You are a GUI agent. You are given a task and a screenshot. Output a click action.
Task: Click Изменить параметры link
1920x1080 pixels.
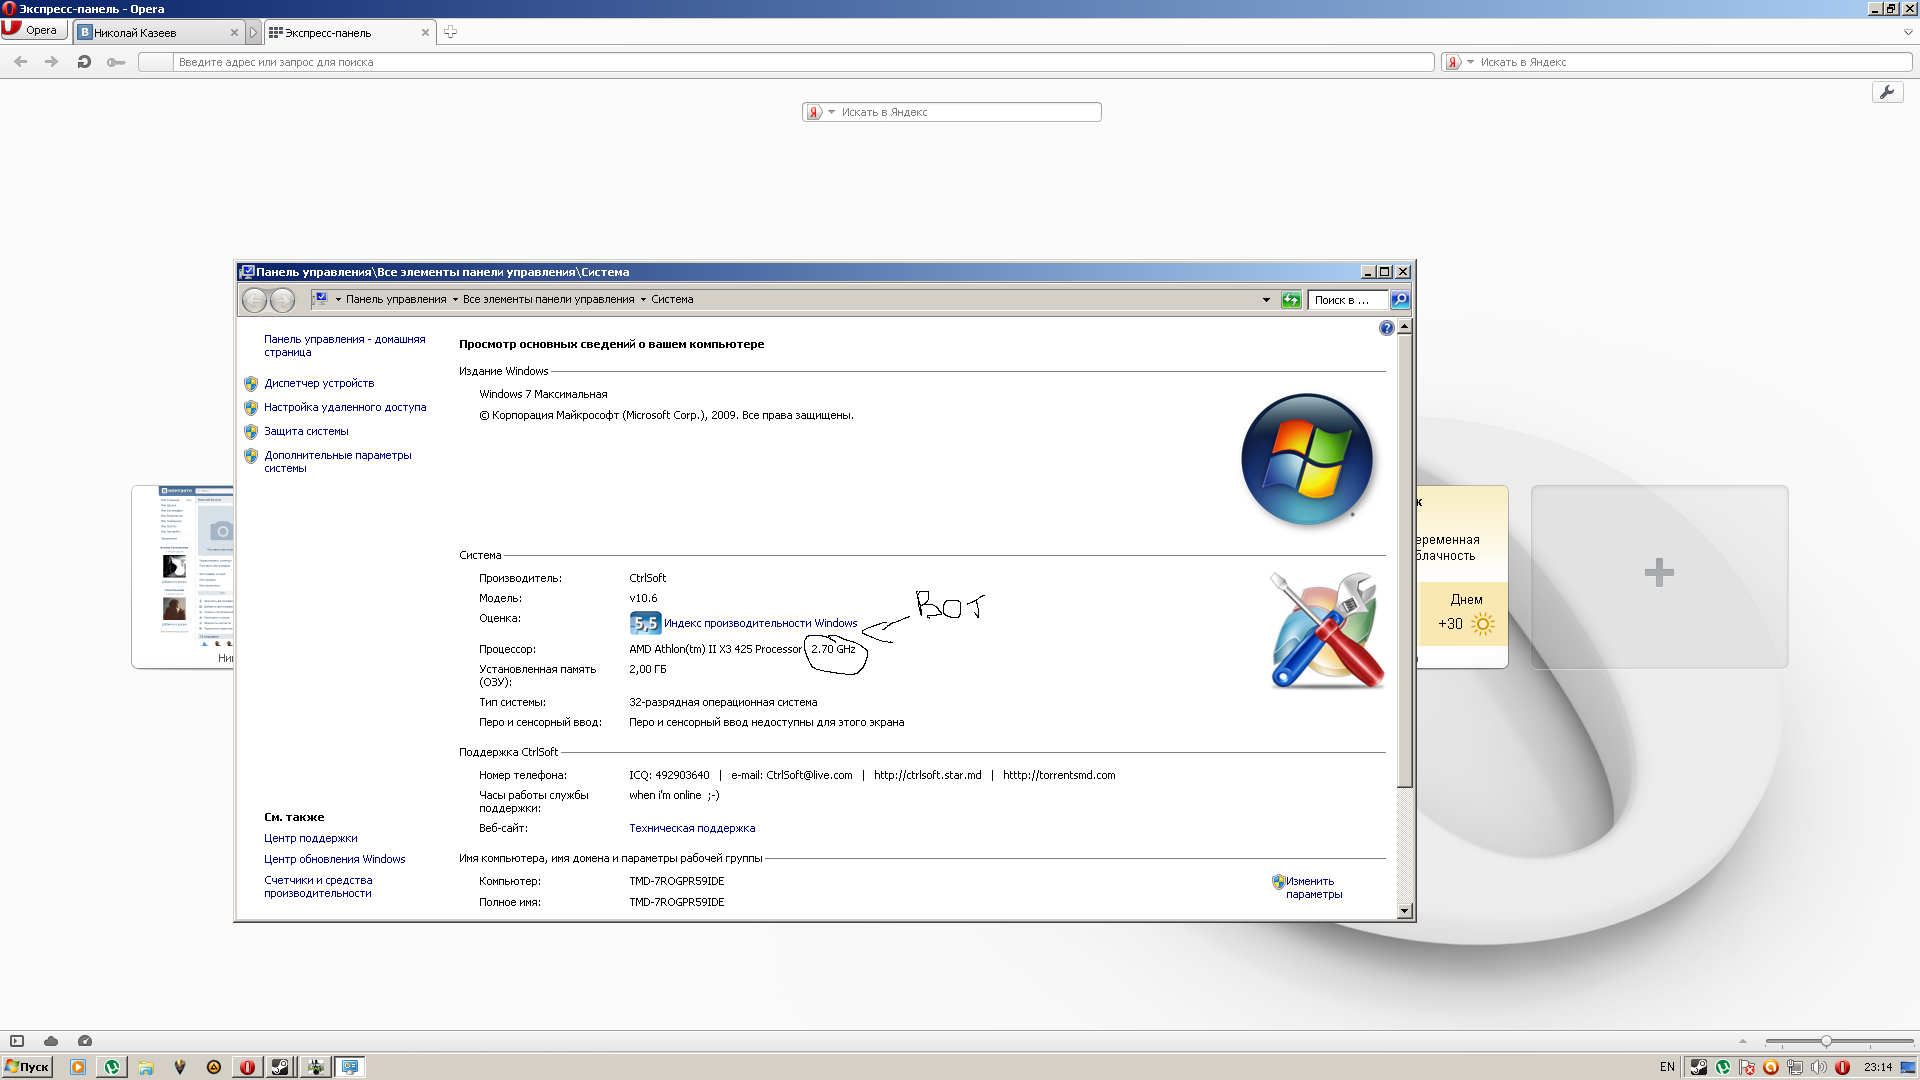(x=1314, y=888)
